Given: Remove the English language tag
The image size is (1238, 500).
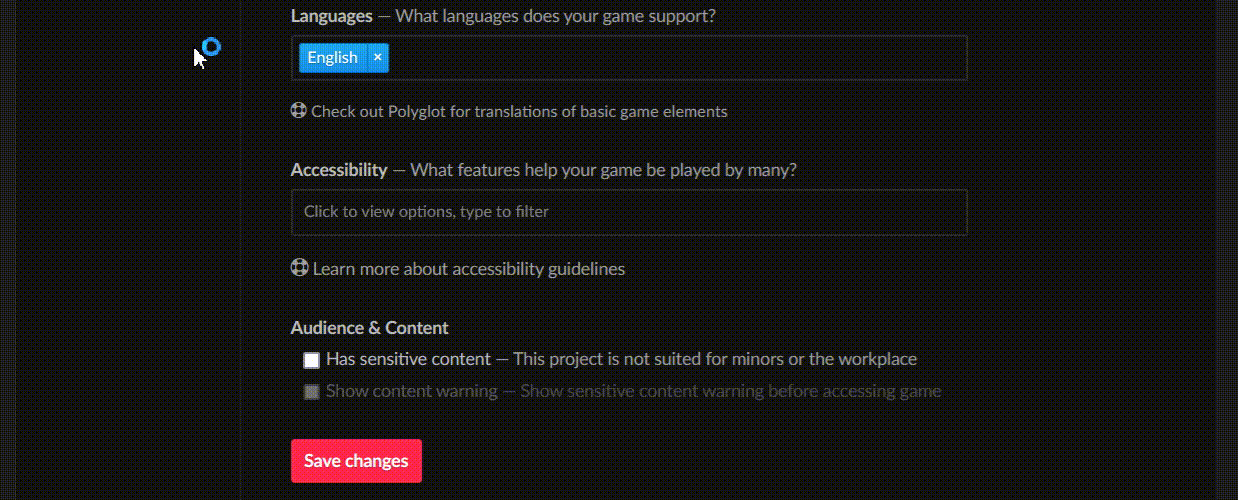Looking at the screenshot, I should [x=377, y=58].
